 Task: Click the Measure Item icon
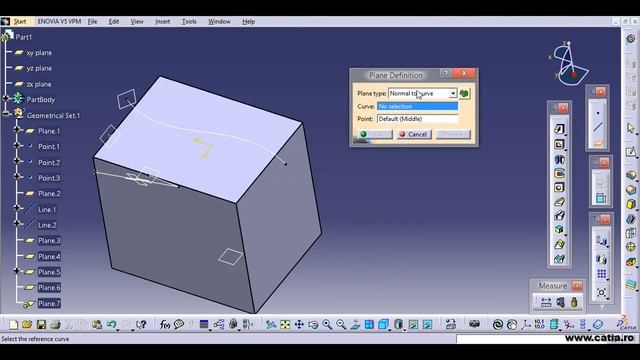point(560,302)
